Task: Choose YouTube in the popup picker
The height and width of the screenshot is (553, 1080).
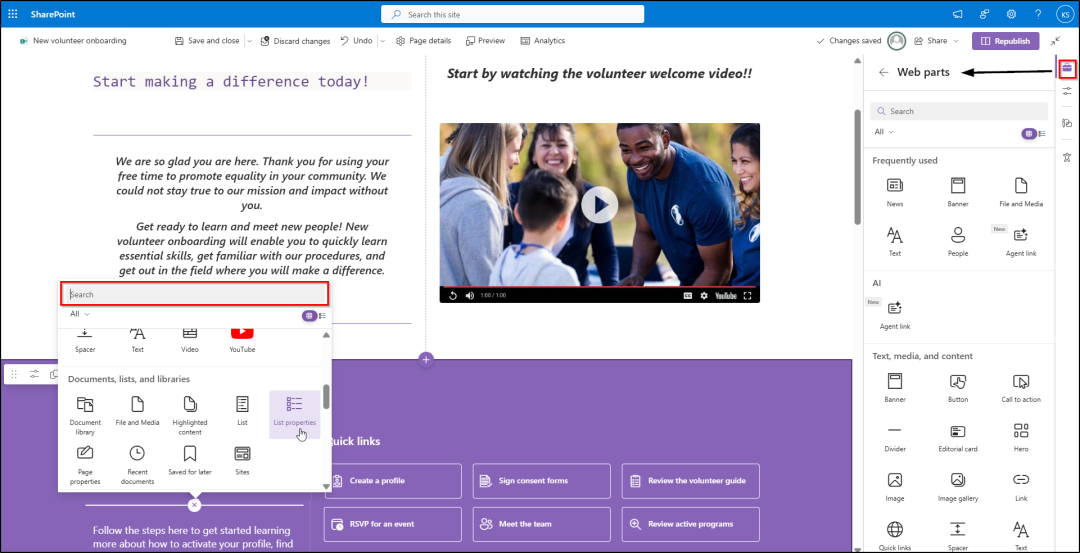Action: coord(242,340)
